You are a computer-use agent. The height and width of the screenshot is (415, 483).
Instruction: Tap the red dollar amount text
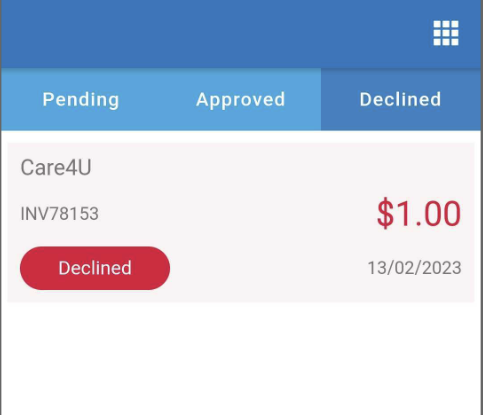[419, 213]
